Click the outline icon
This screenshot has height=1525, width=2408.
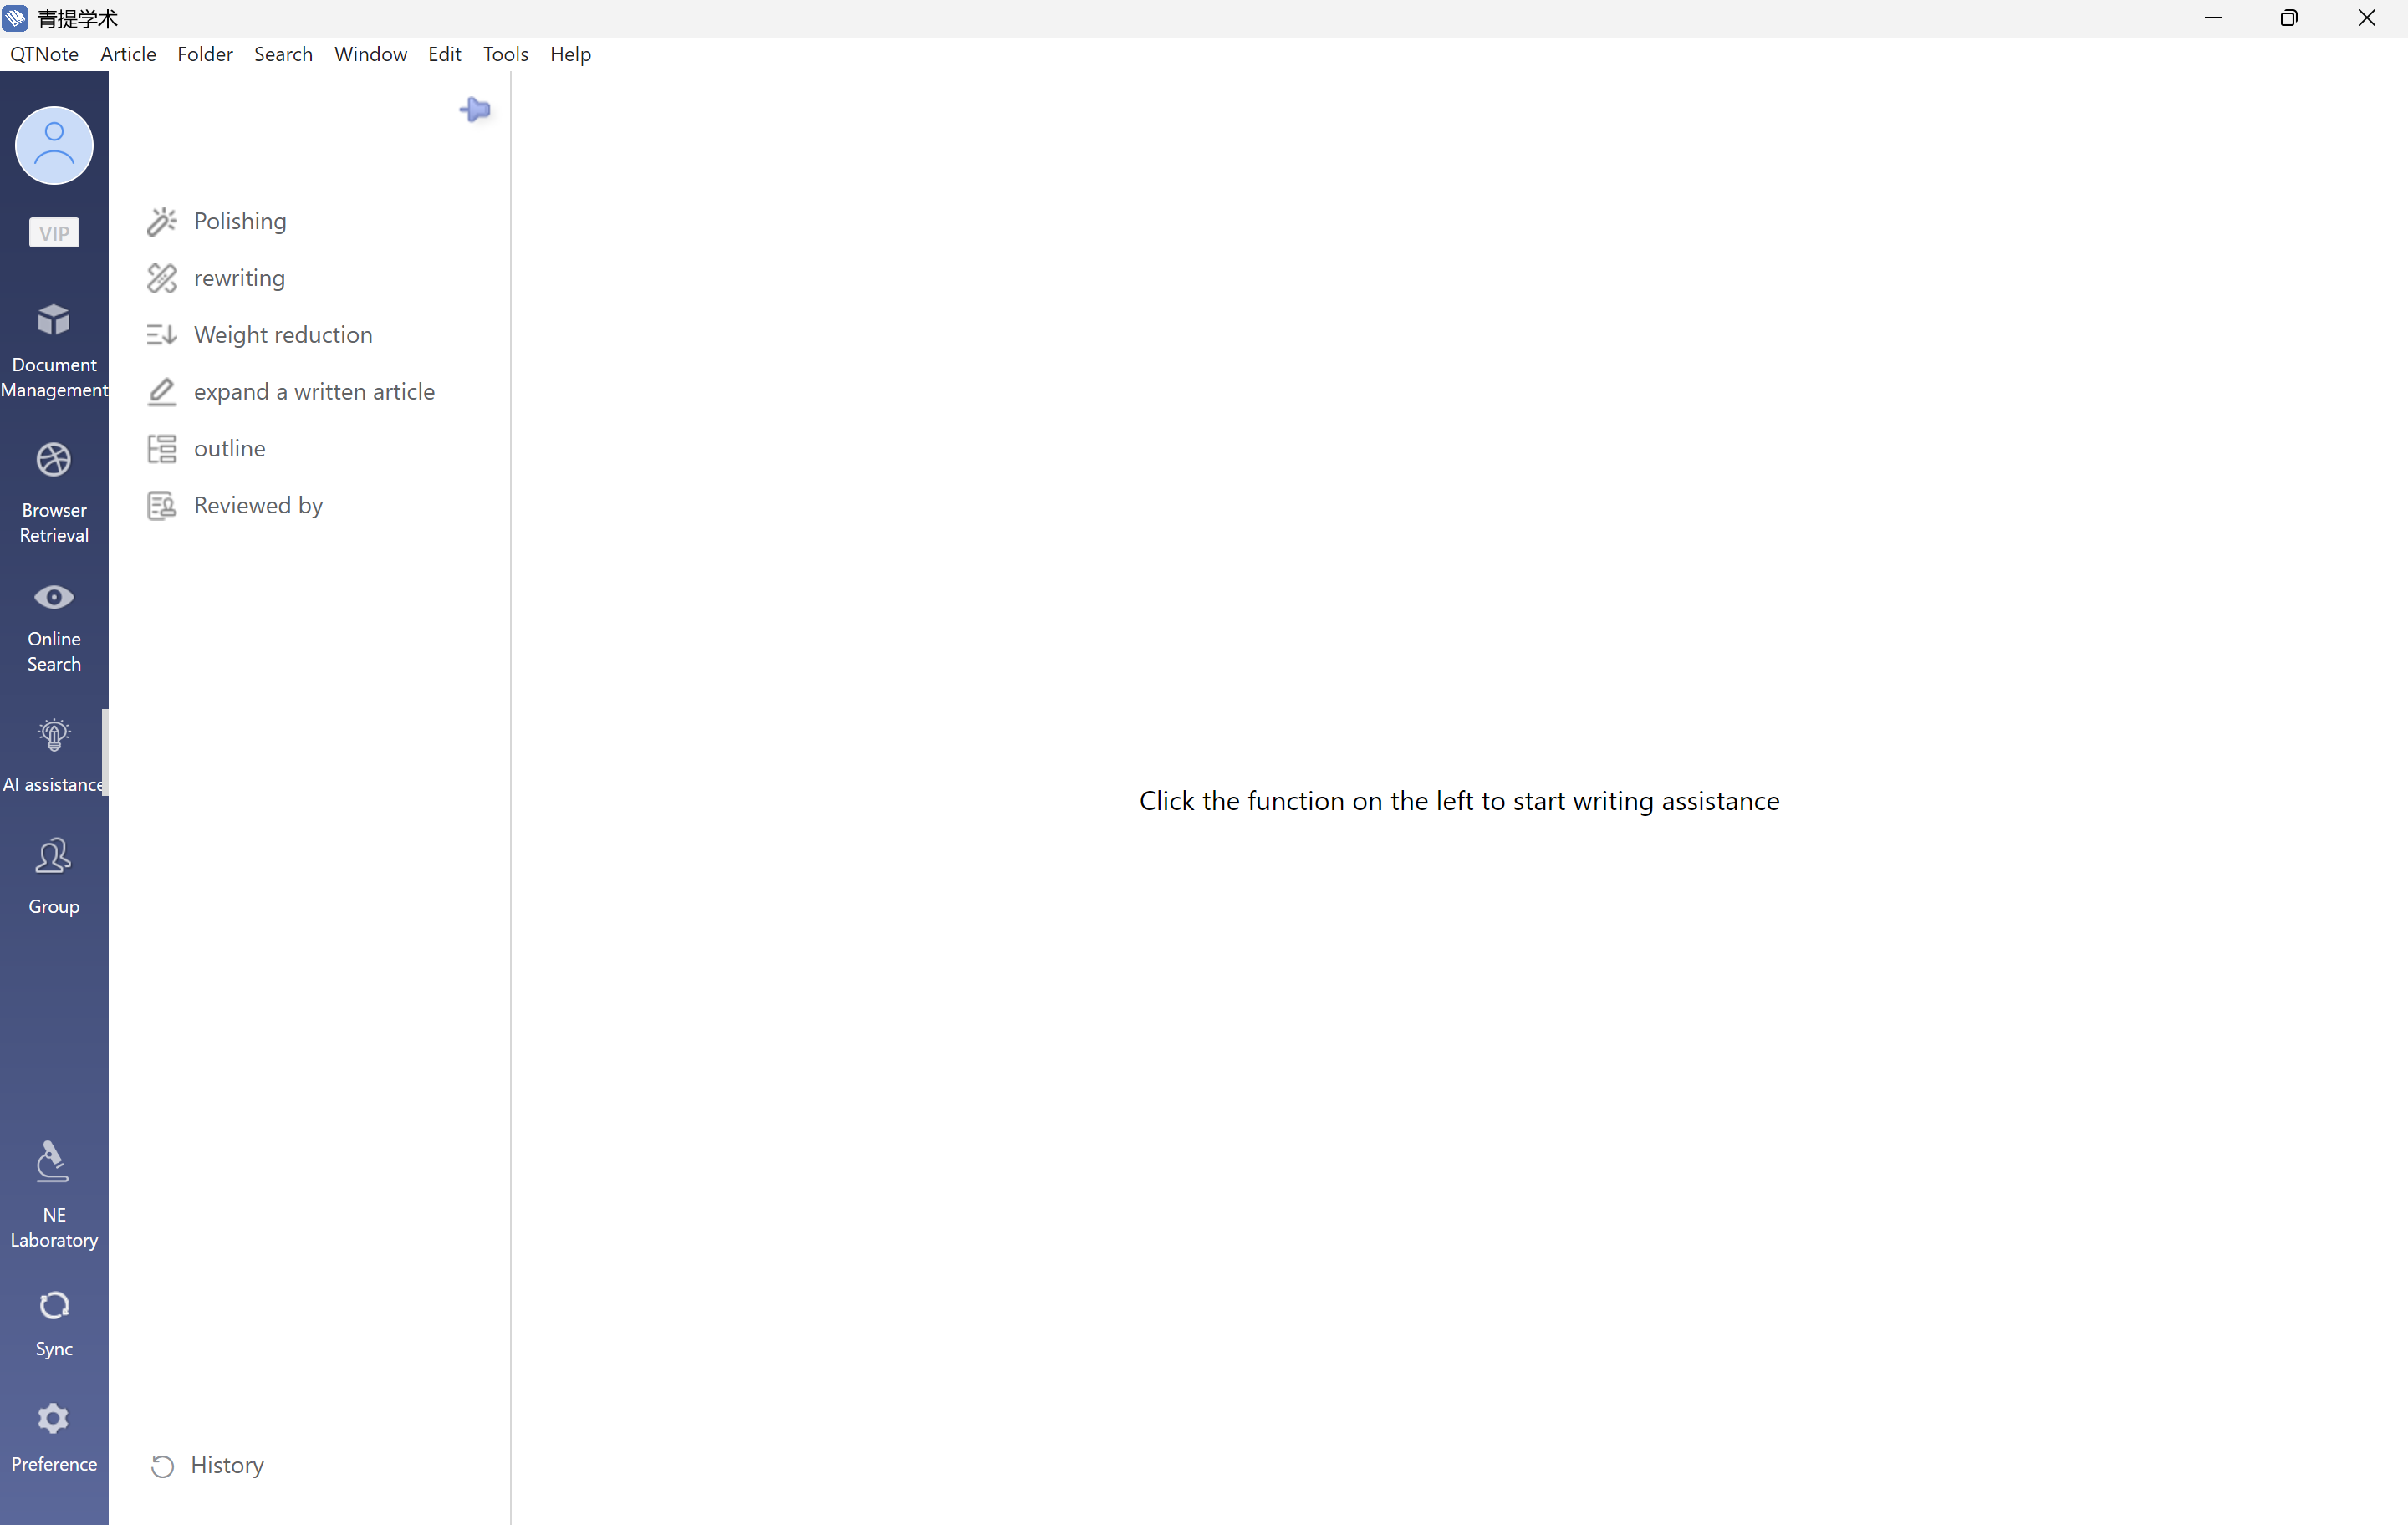click(x=162, y=449)
